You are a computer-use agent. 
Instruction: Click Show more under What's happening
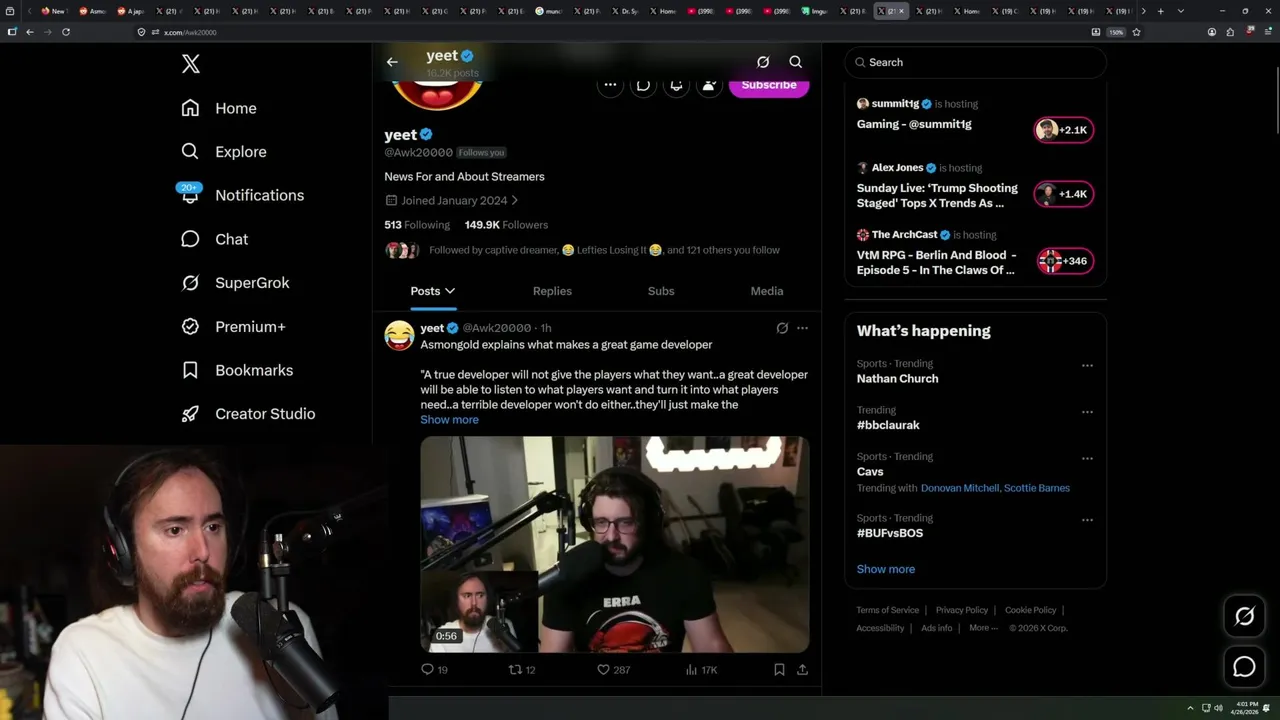click(x=885, y=569)
